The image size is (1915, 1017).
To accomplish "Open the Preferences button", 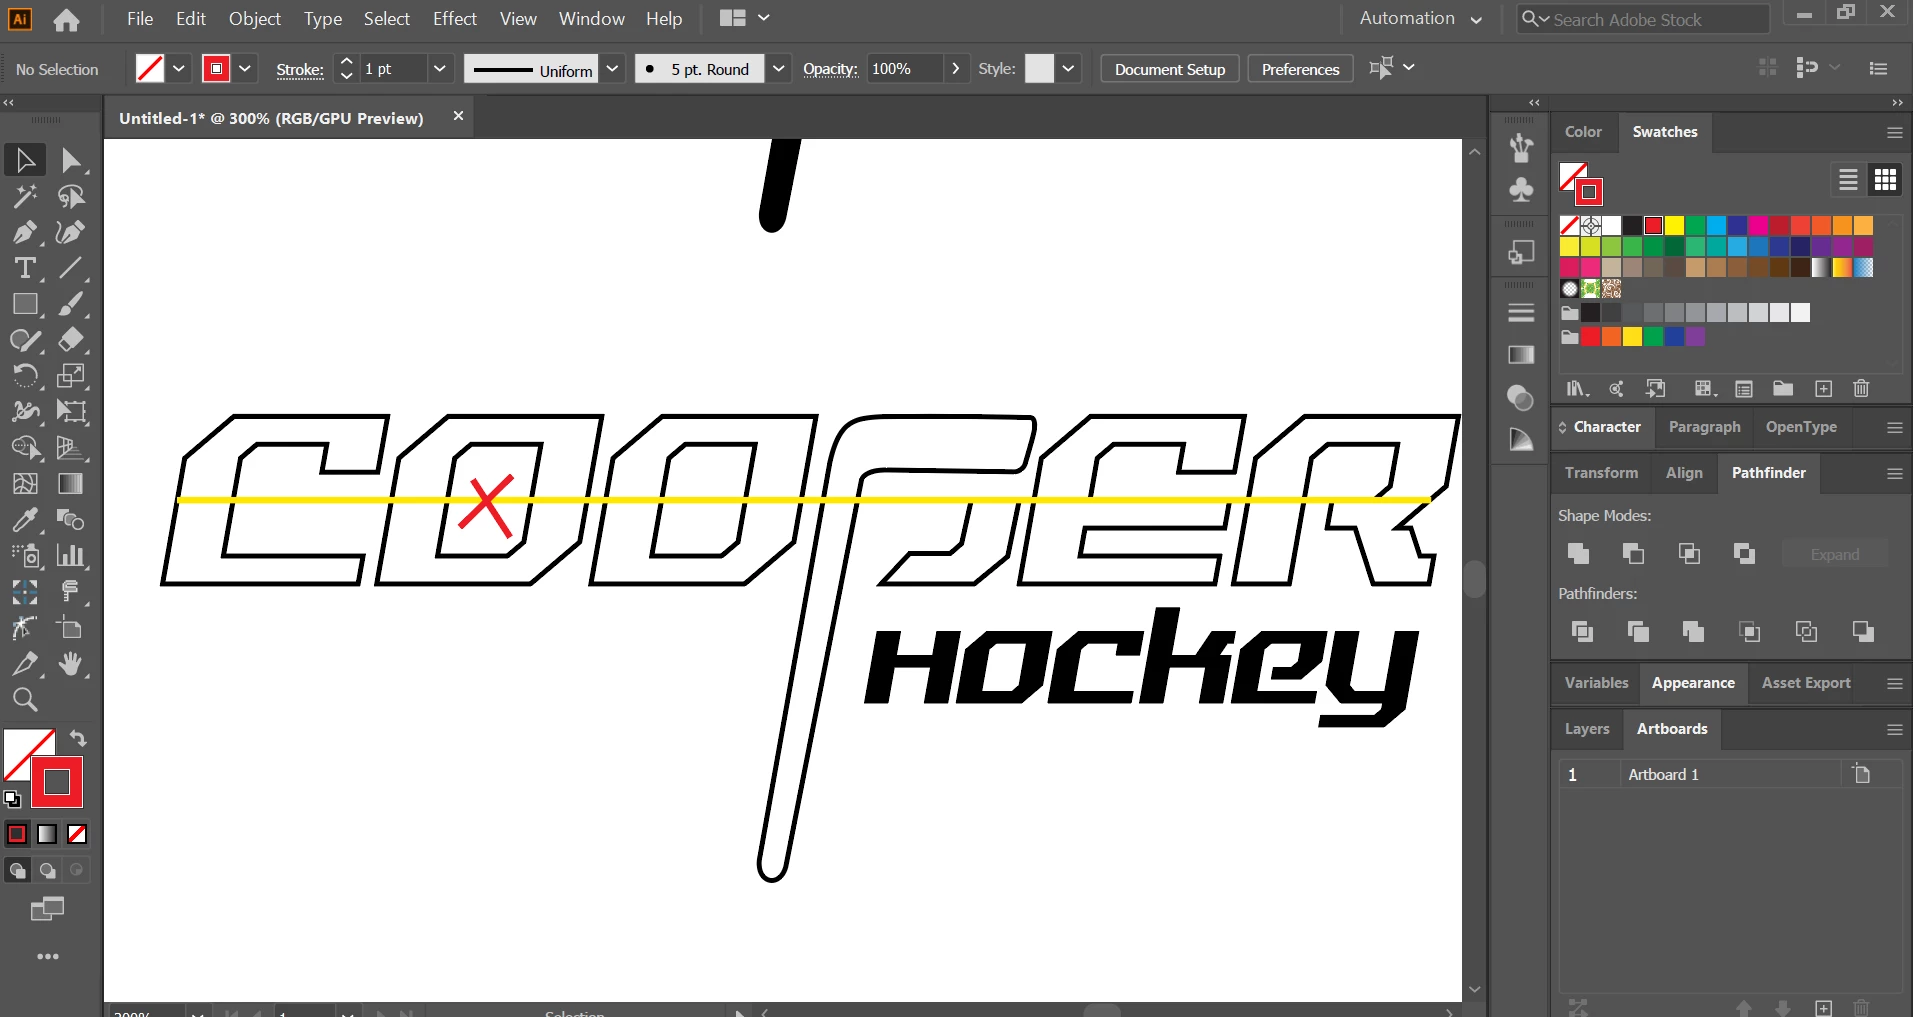I will point(1300,69).
